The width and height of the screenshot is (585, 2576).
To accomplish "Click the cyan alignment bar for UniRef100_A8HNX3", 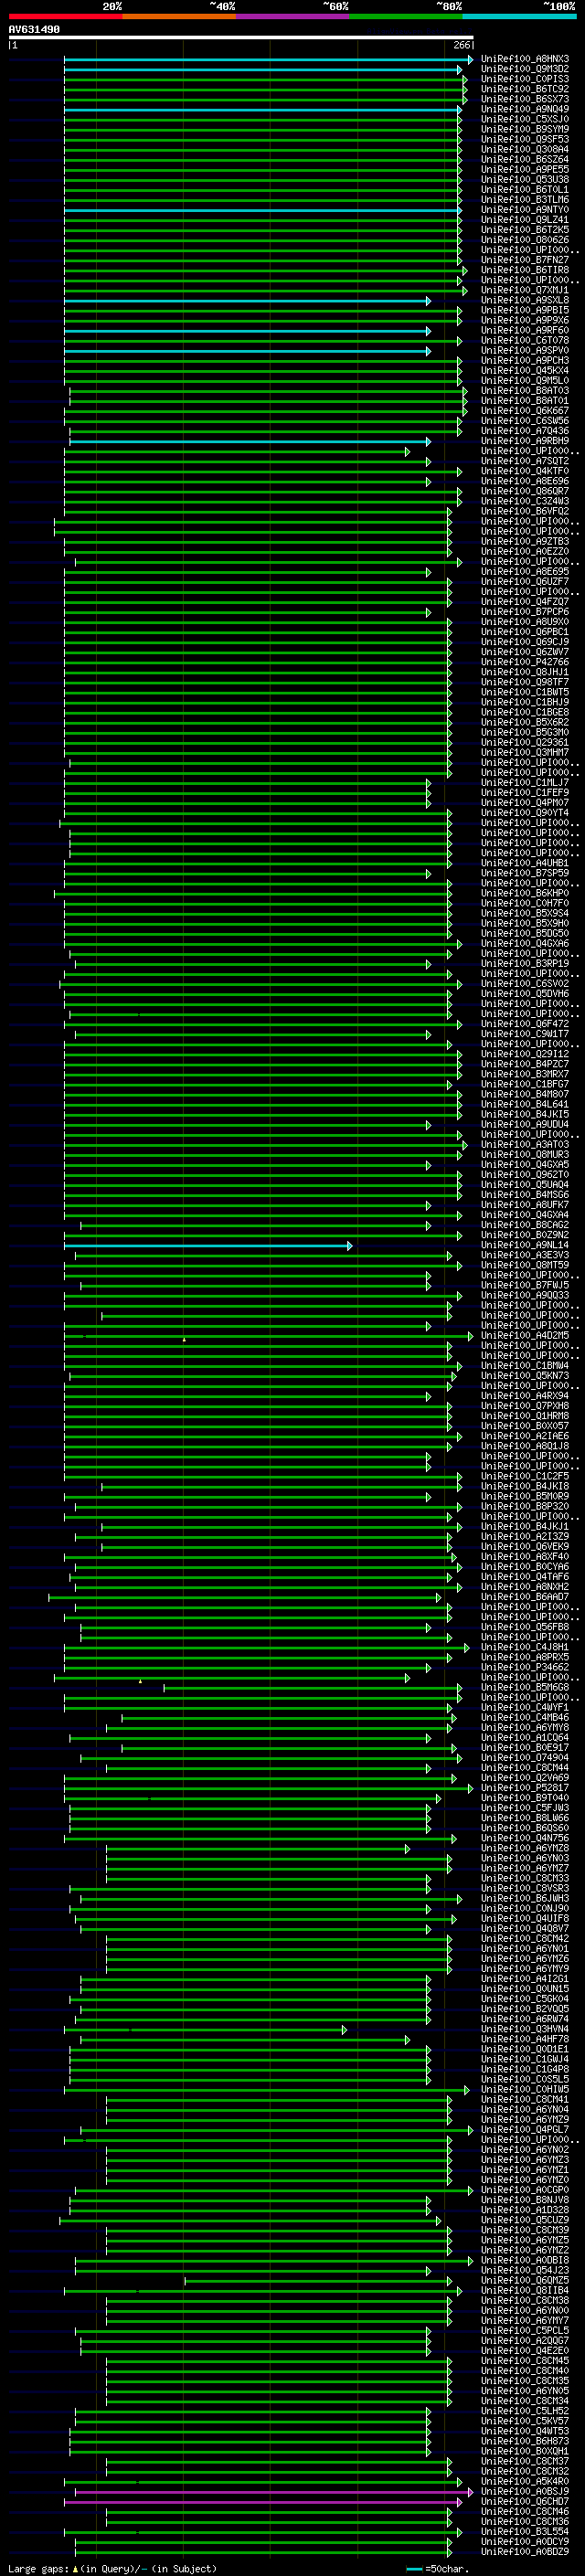I will click(x=268, y=59).
